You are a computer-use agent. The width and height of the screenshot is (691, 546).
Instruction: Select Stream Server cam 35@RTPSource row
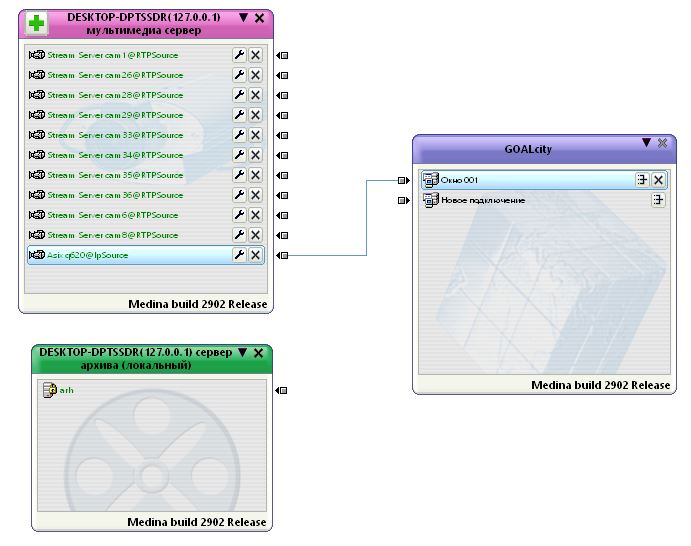[146, 175]
